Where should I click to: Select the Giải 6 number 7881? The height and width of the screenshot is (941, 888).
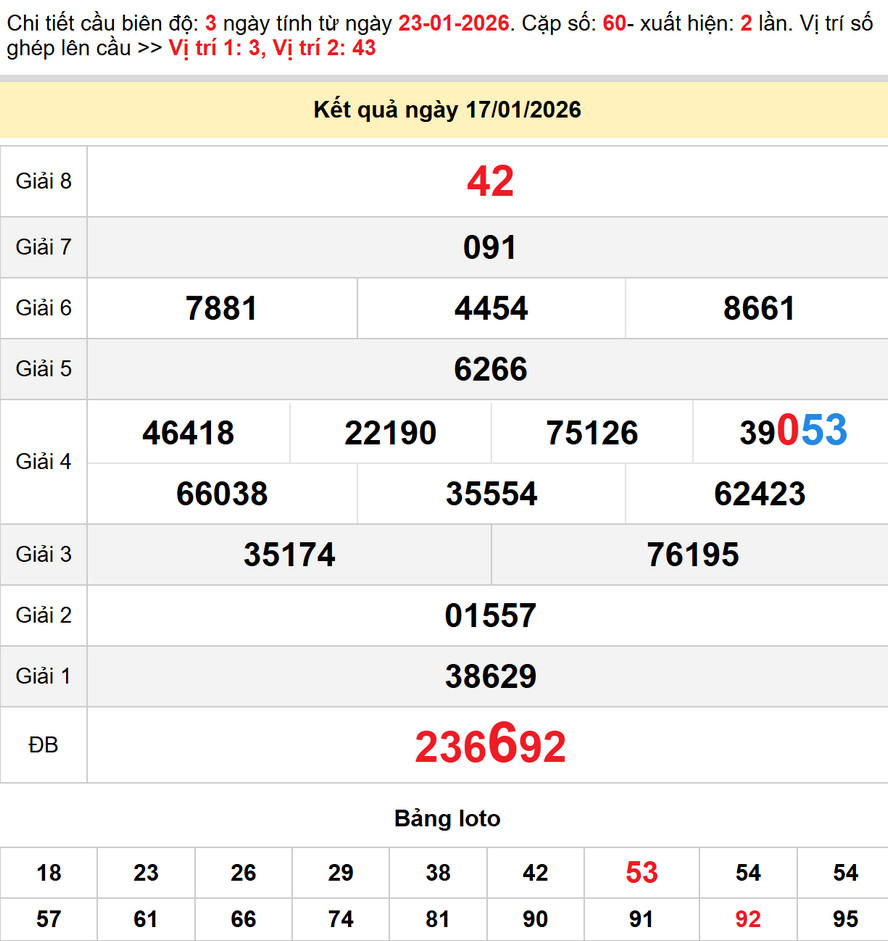point(222,309)
